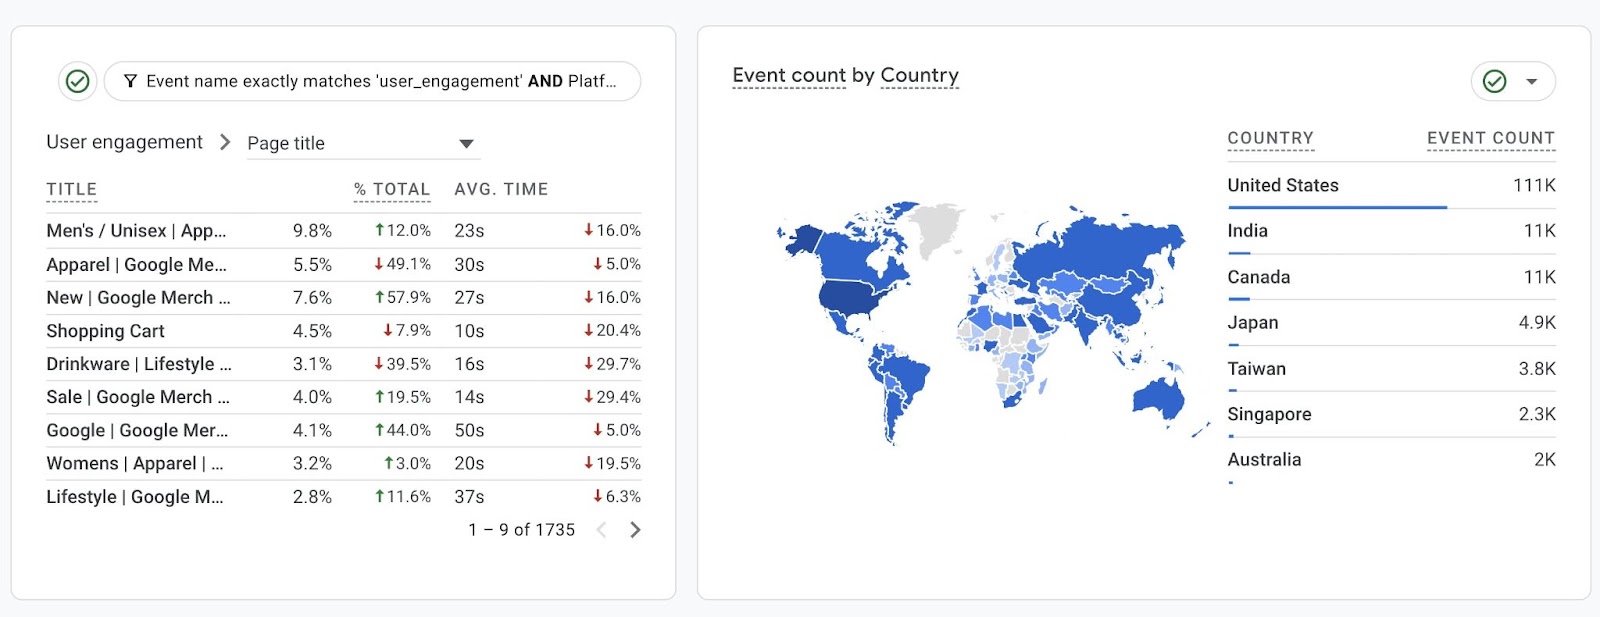Click the User engagement breadcrumb
The height and width of the screenshot is (617, 1600).
click(124, 142)
